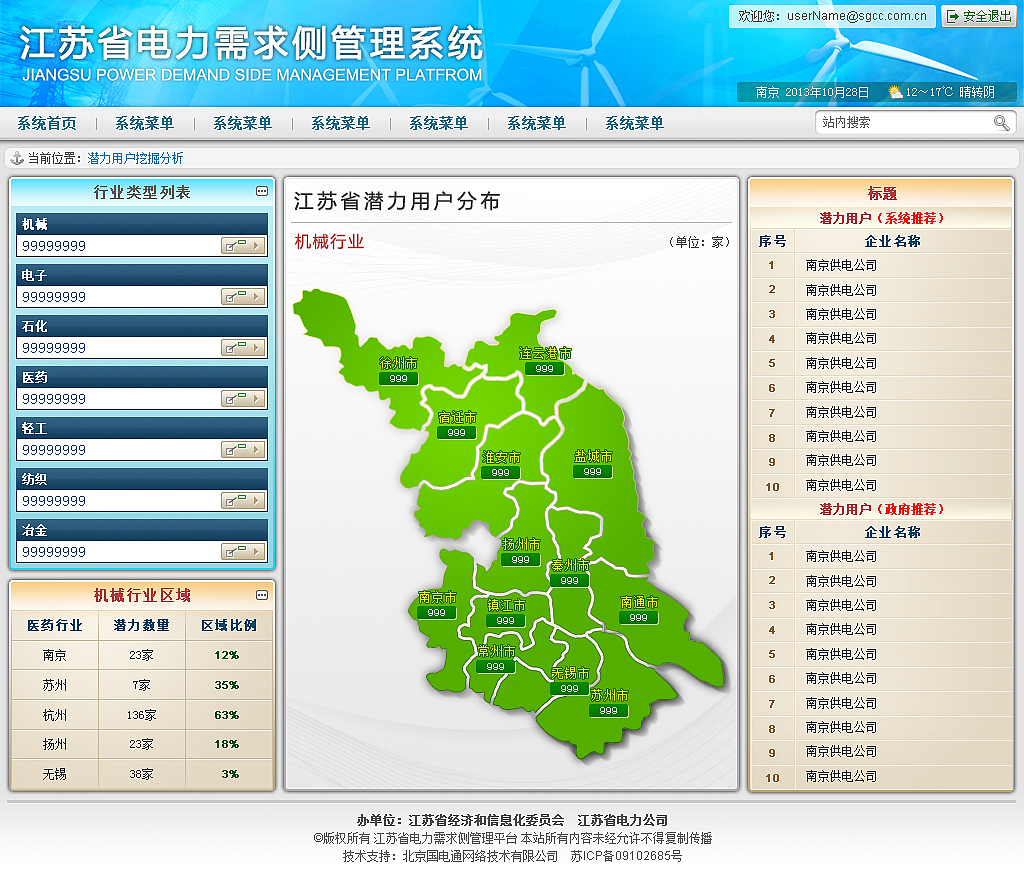1024x876 pixels.
Task: Open the 机械 industry detail arrow icon
Action: click(x=243, y=244)
